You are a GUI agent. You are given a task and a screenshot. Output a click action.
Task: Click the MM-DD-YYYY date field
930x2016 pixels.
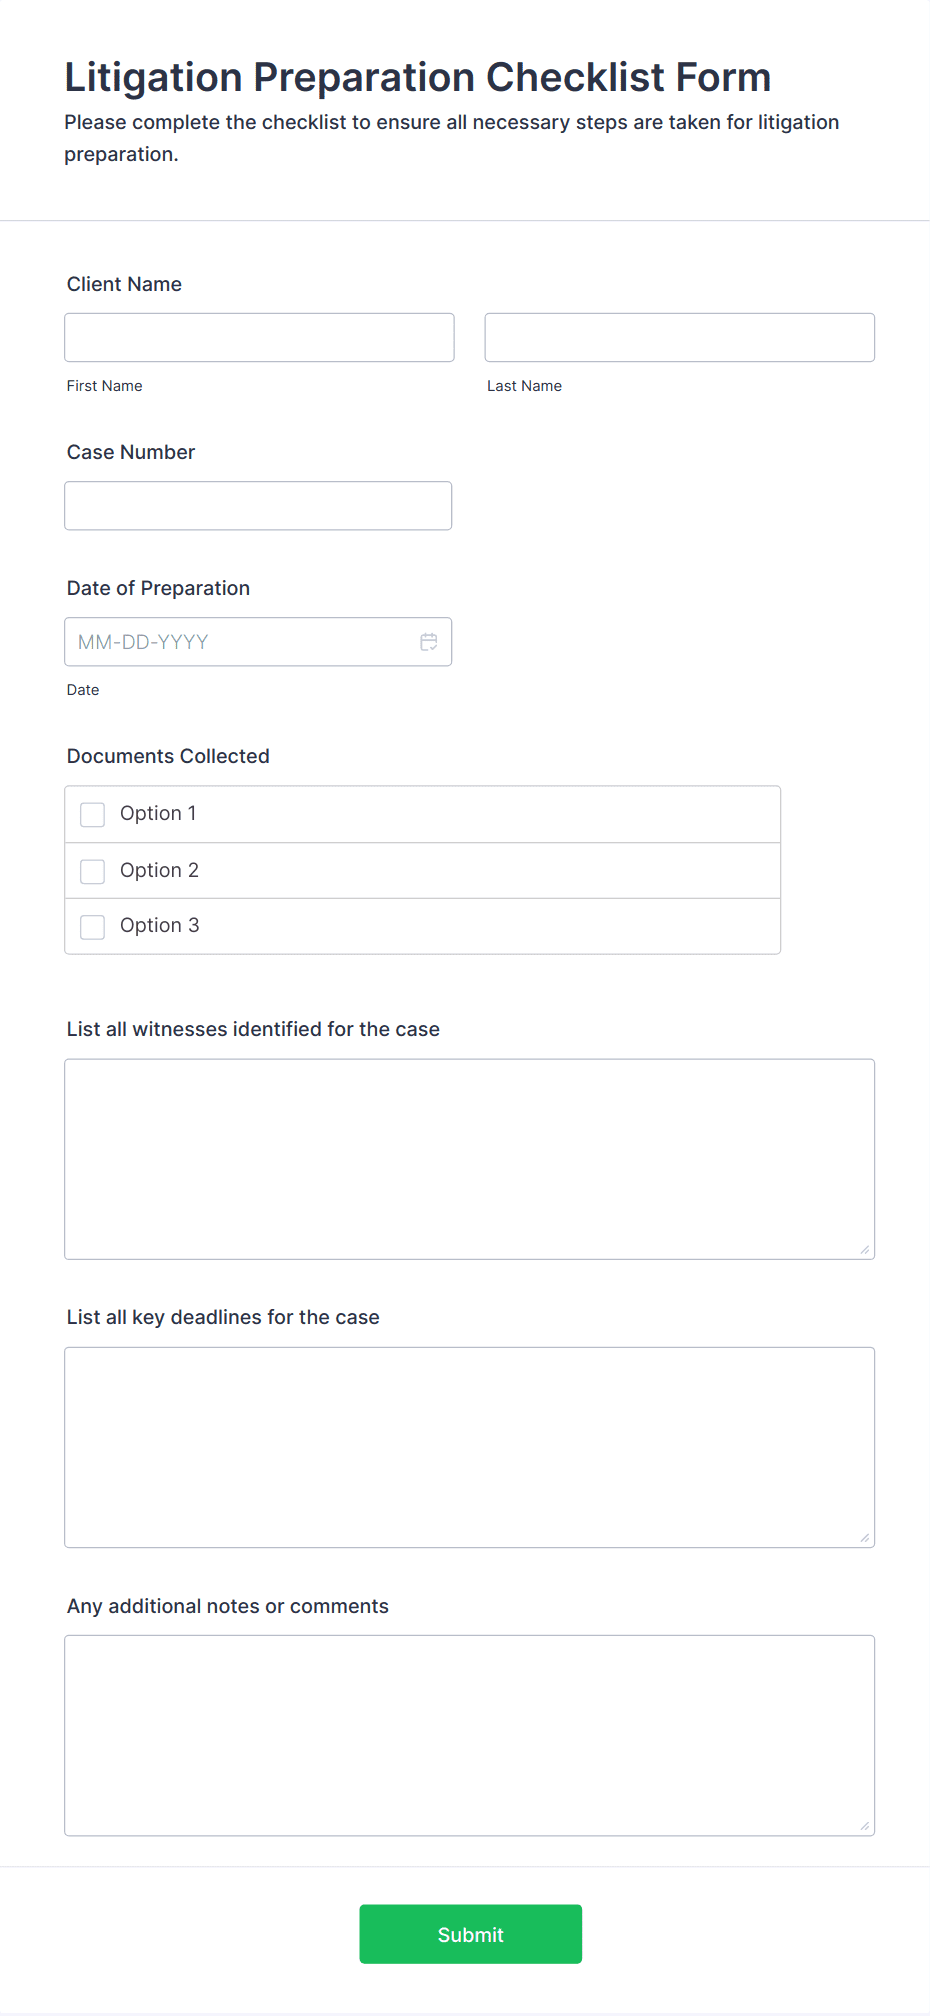pos(258,642)
